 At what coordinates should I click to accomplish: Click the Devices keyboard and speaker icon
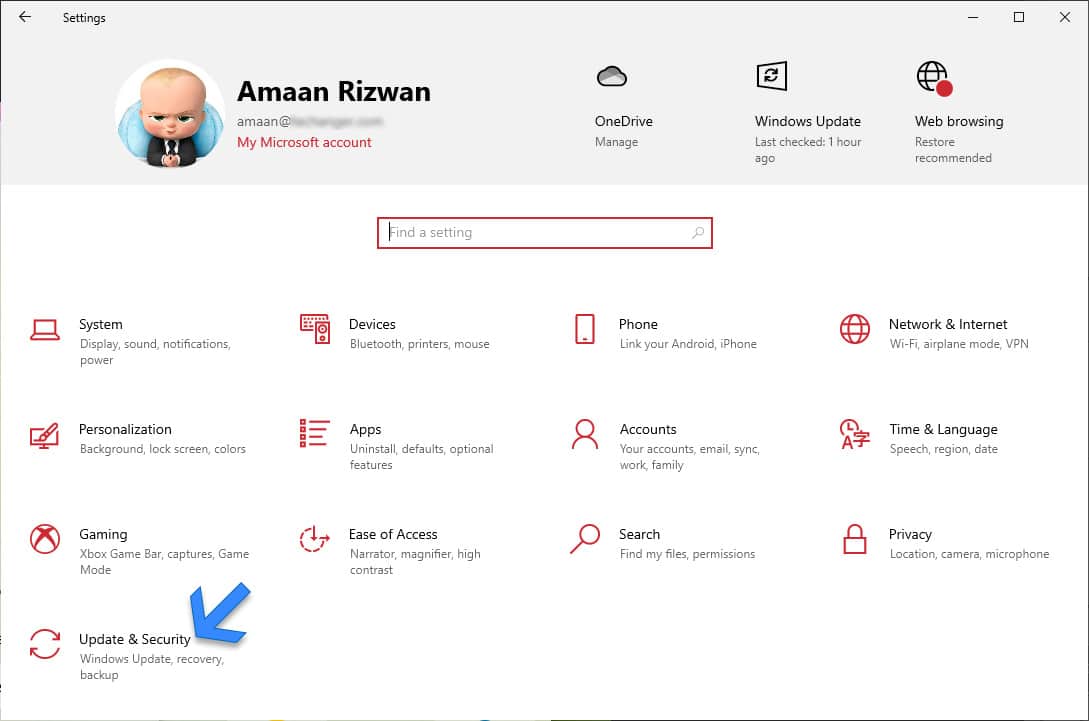(x=315, y=329)
